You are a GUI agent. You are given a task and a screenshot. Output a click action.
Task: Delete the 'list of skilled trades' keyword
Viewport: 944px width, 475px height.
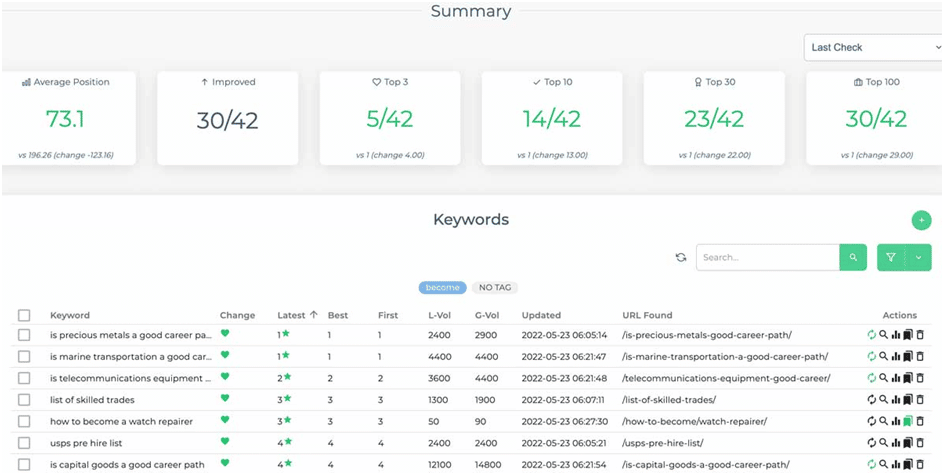tap(920, 400)
